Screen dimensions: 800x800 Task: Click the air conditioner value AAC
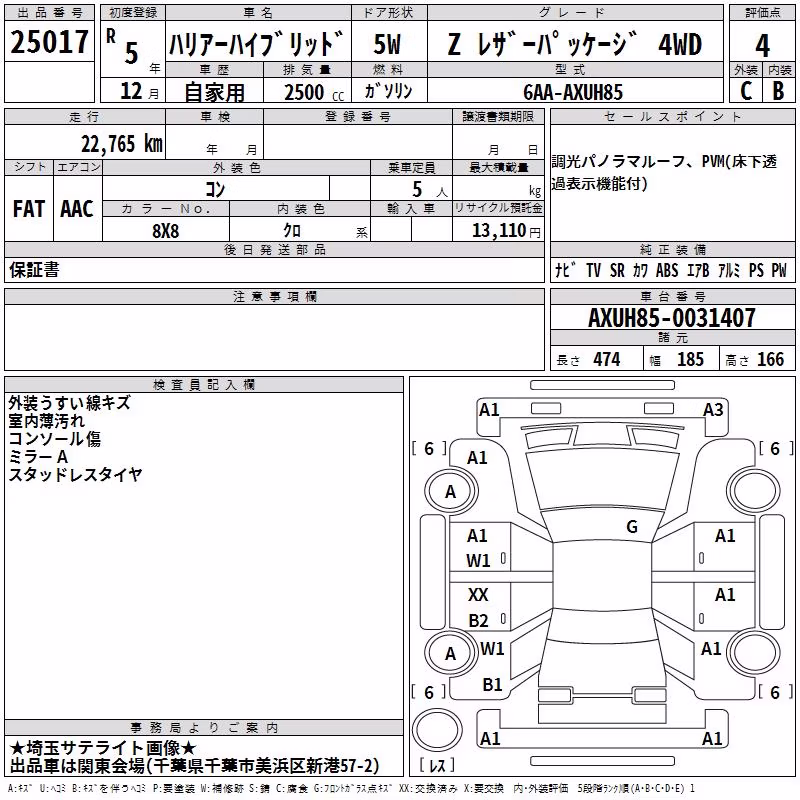[77, 209]
